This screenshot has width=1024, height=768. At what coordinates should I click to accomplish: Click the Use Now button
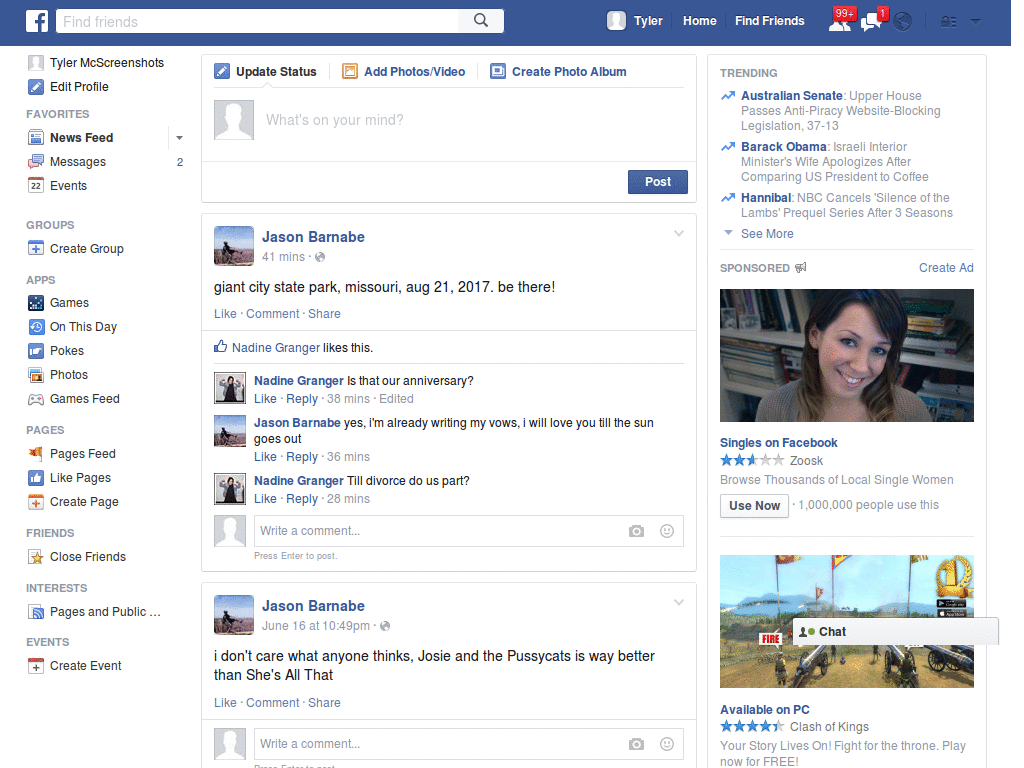coord(754,506)
